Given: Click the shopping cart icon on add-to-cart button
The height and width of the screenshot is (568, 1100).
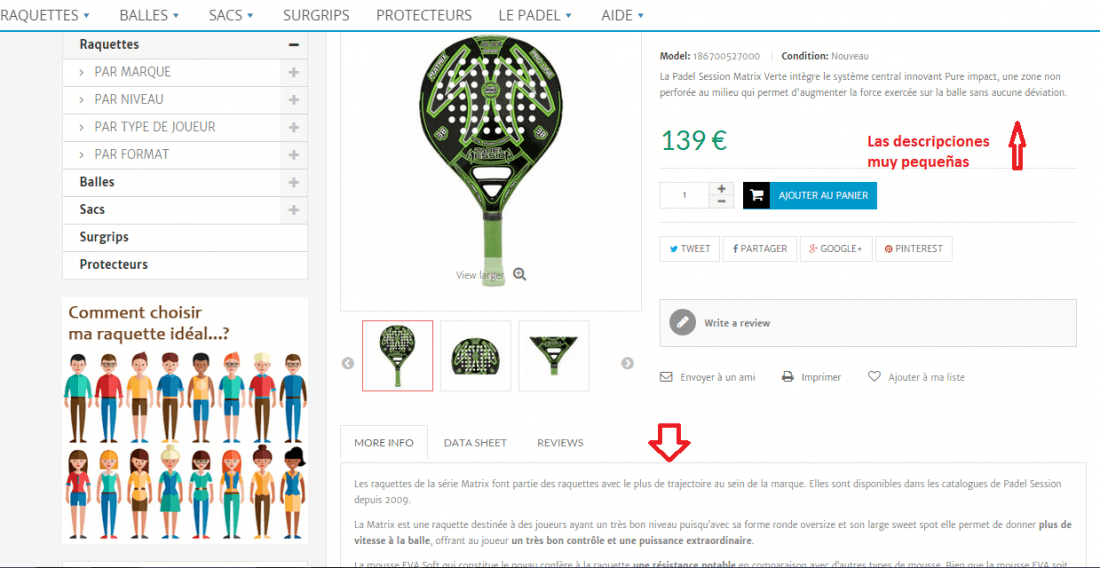Looking at the screenshot, I should pos(756,196).
